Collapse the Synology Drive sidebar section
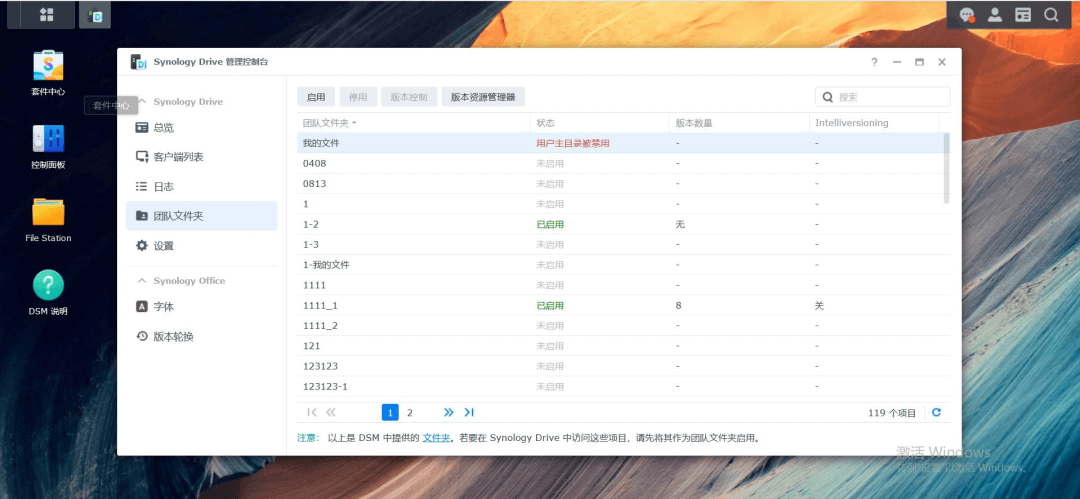This screenshot has height=499, width=1080. 141,102
